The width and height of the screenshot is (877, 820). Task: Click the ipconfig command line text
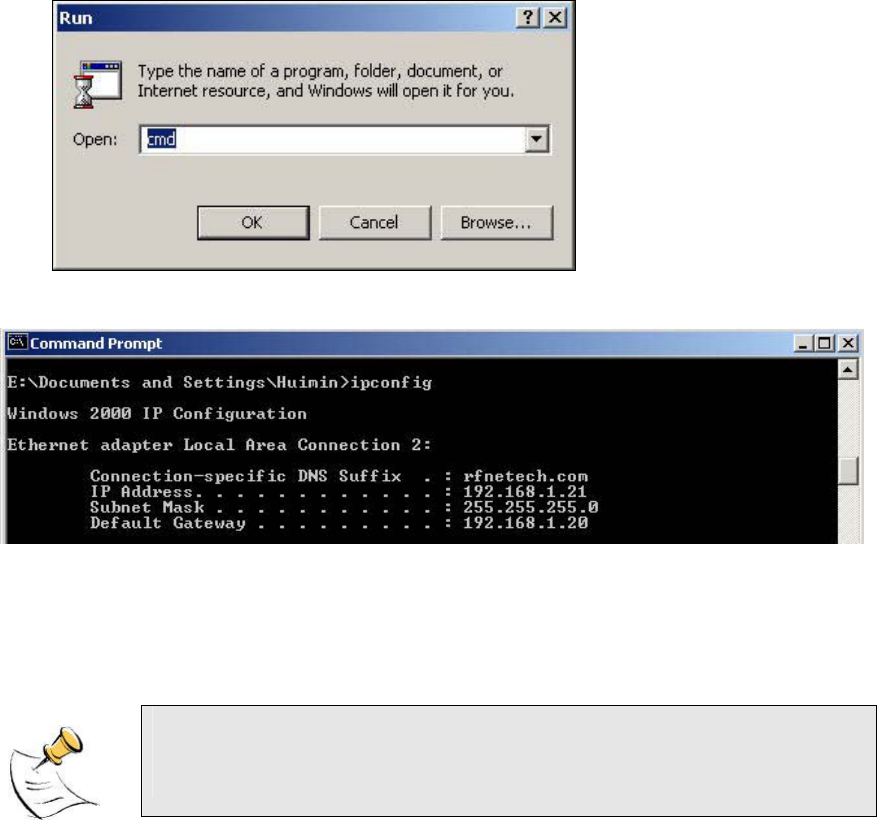point(219,383)
